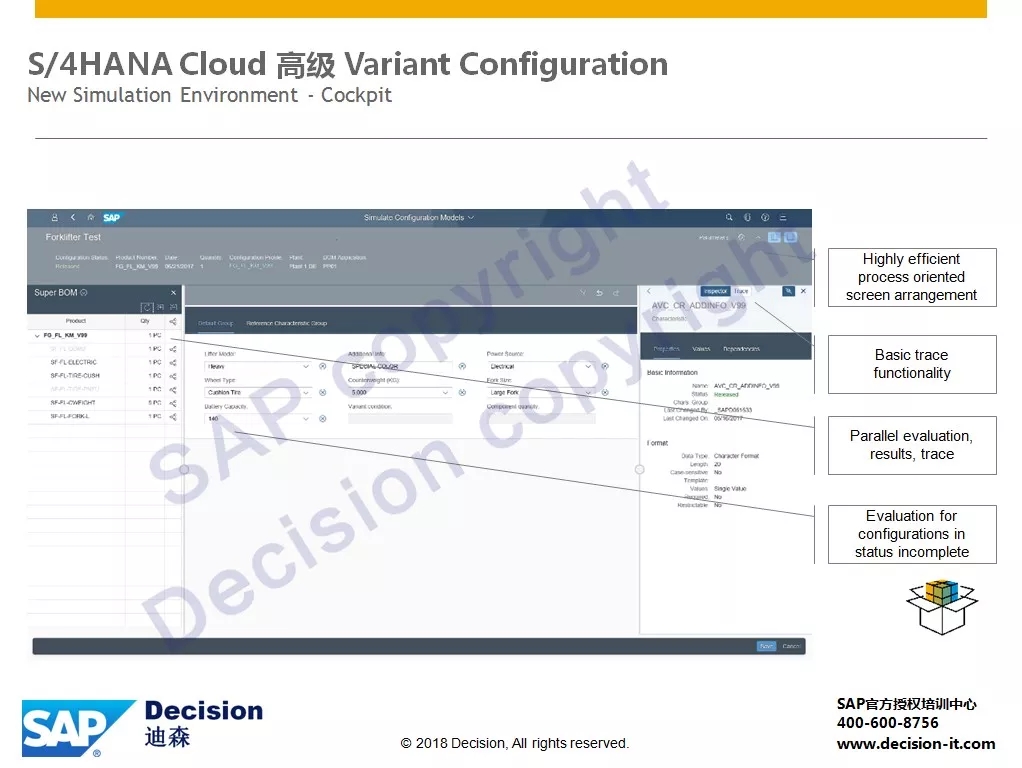Go back using the header back arrow

click(x=73, y=218)
